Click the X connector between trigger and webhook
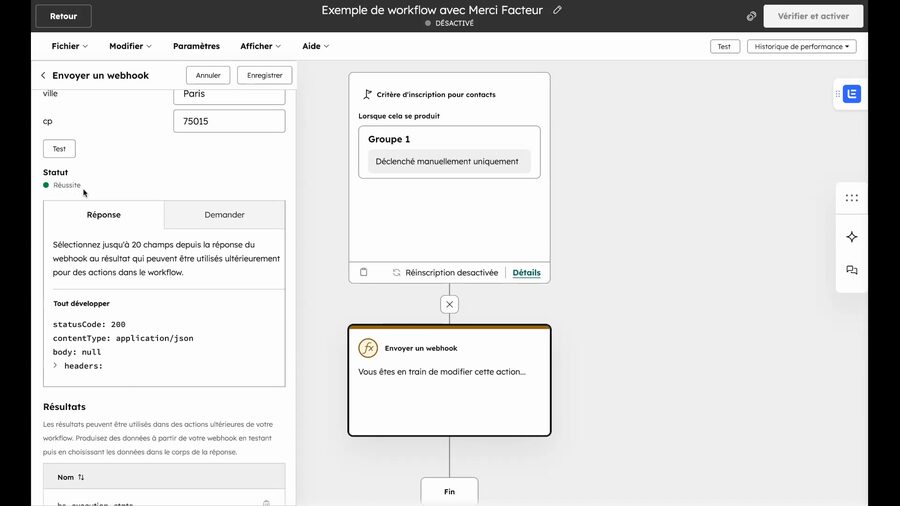The width and height of the screenshot is (900, 506). (x=449, y=304)
